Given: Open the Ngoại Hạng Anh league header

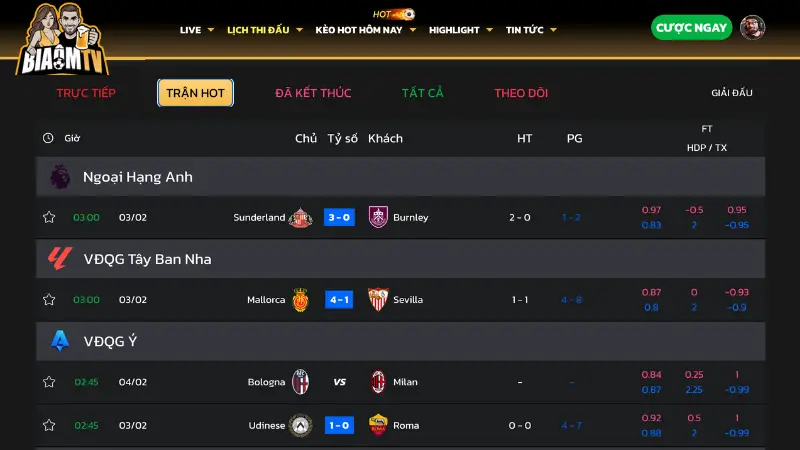Looking at the screenshot, I should [137, 177].
